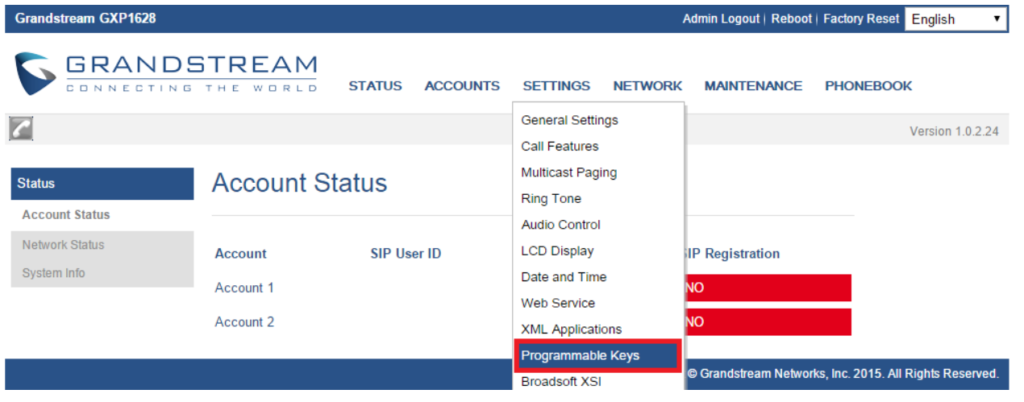
Task: Choose Multicast Paging option
Action: click(x=598, y=172)
